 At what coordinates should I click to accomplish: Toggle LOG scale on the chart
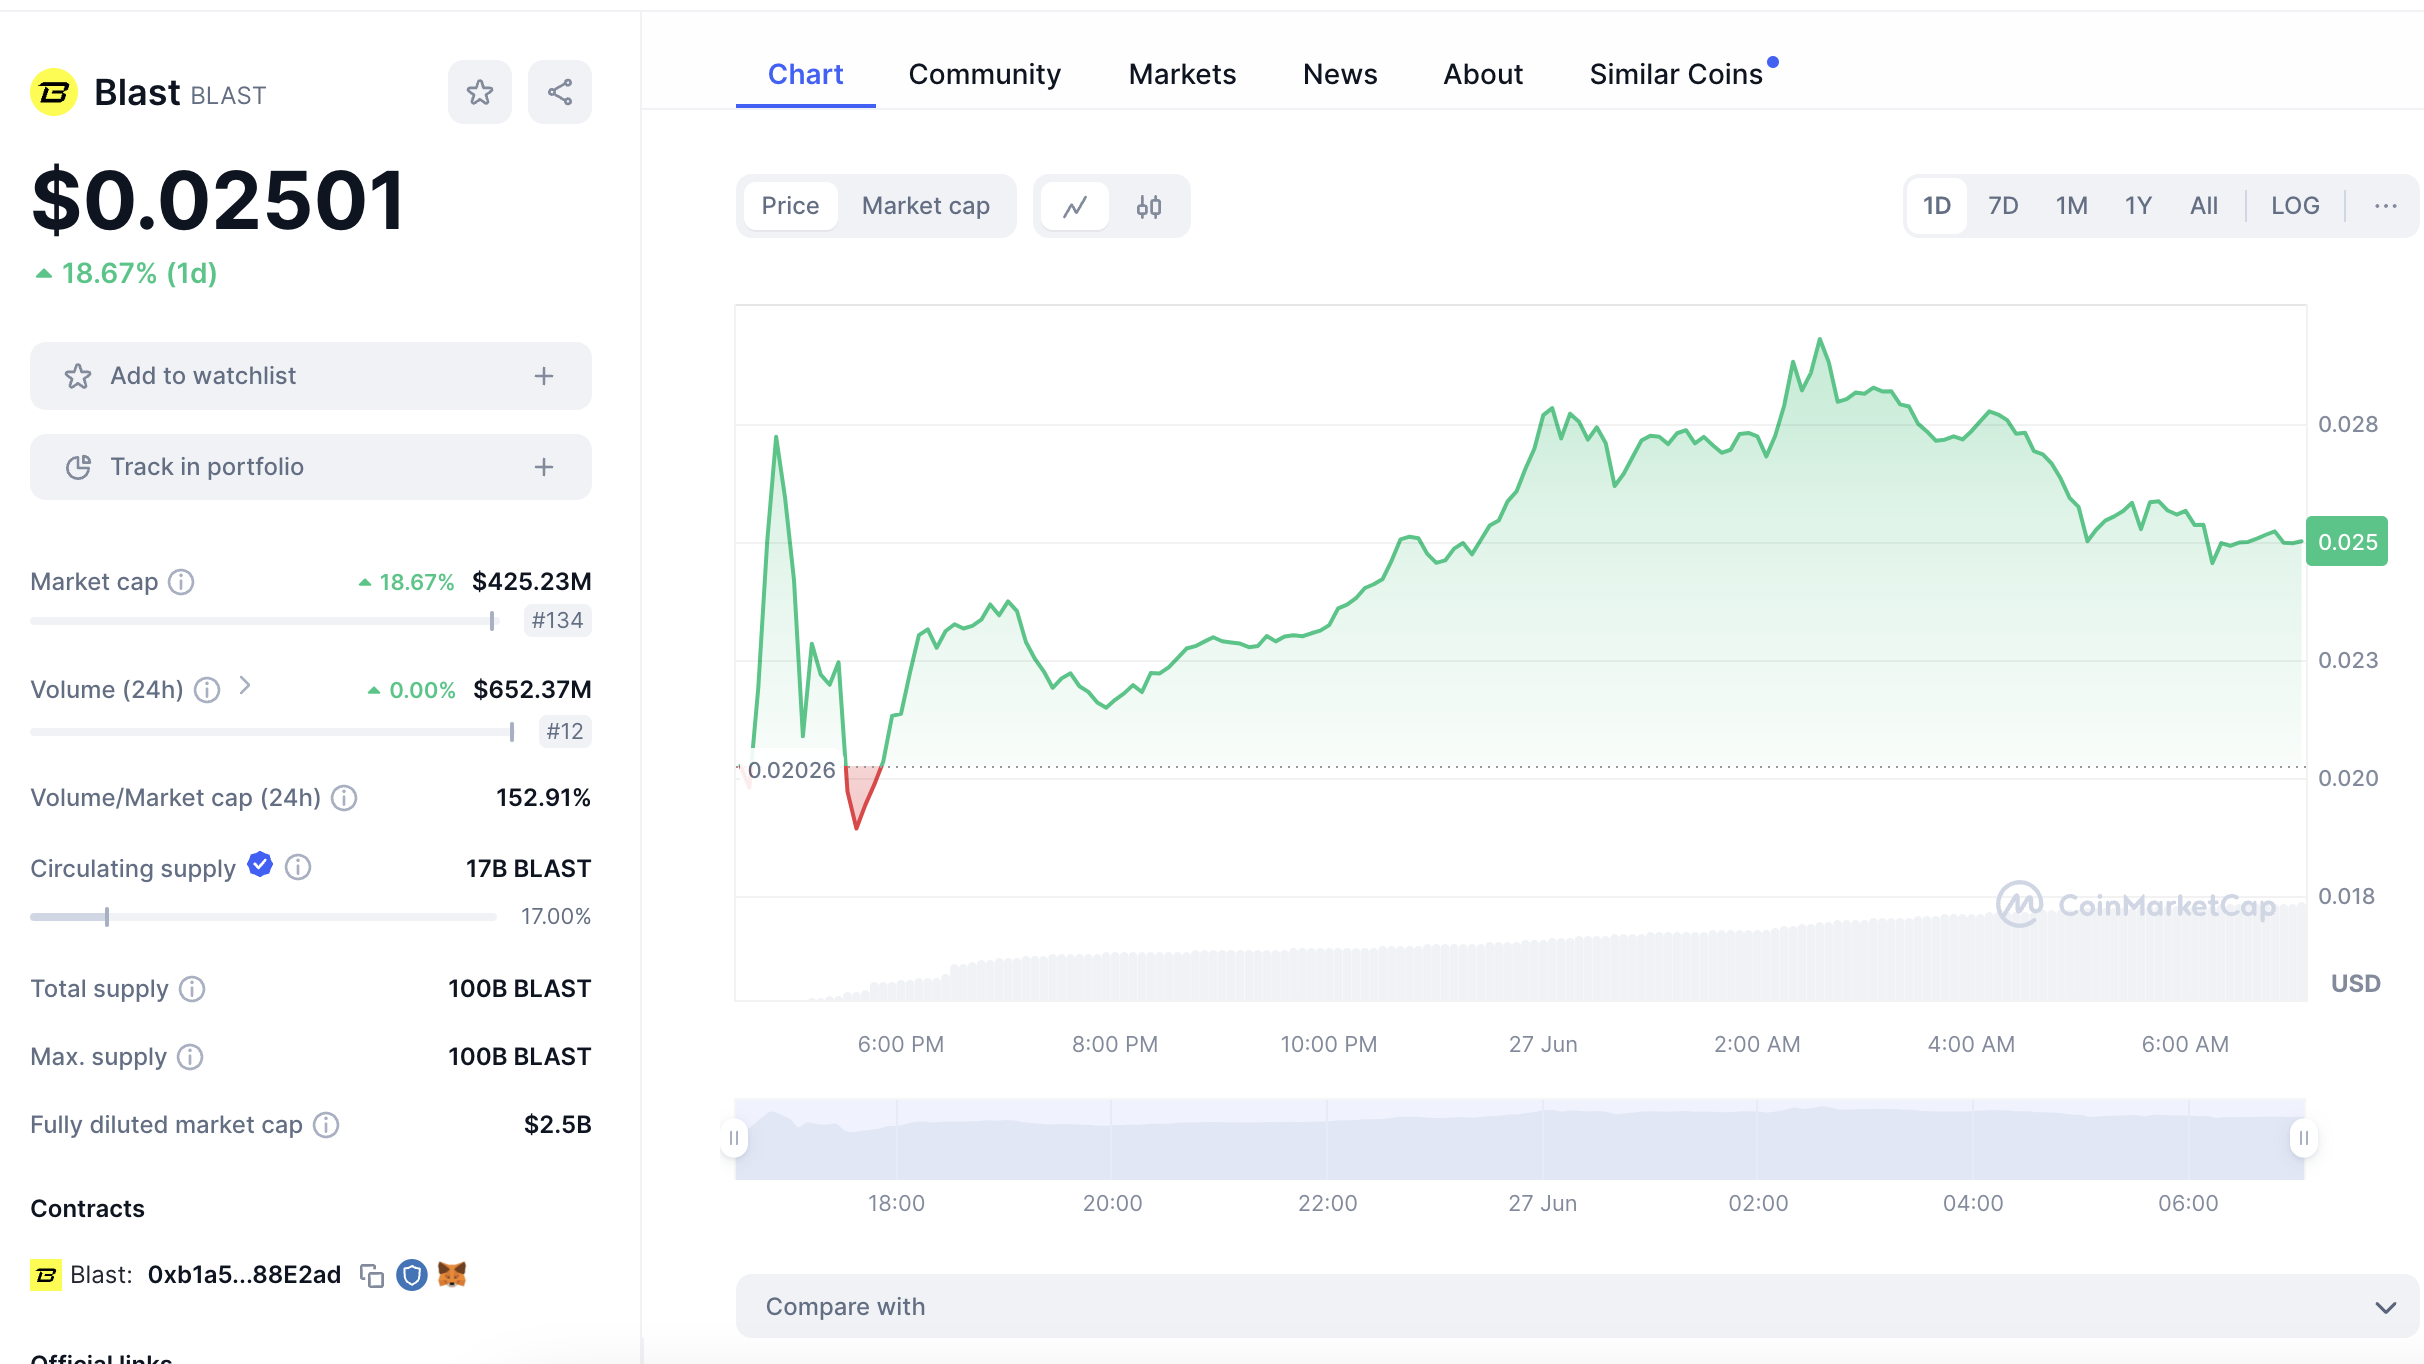click(2295, 206)
